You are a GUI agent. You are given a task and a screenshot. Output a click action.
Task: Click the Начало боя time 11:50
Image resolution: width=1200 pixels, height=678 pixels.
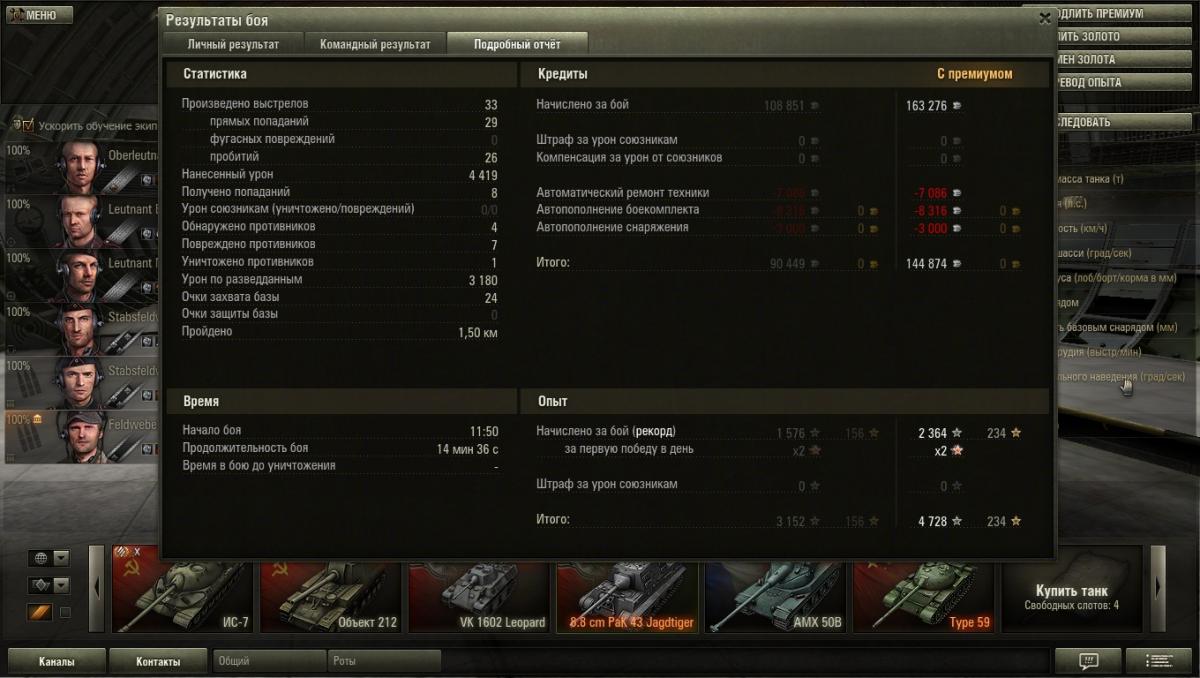[484, 431]
